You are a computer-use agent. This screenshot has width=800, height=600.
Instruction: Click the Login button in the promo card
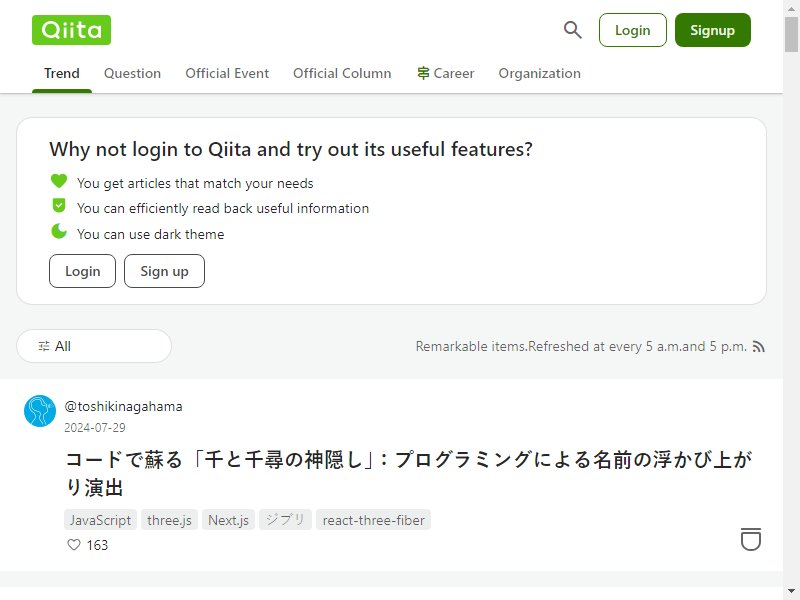83,271
